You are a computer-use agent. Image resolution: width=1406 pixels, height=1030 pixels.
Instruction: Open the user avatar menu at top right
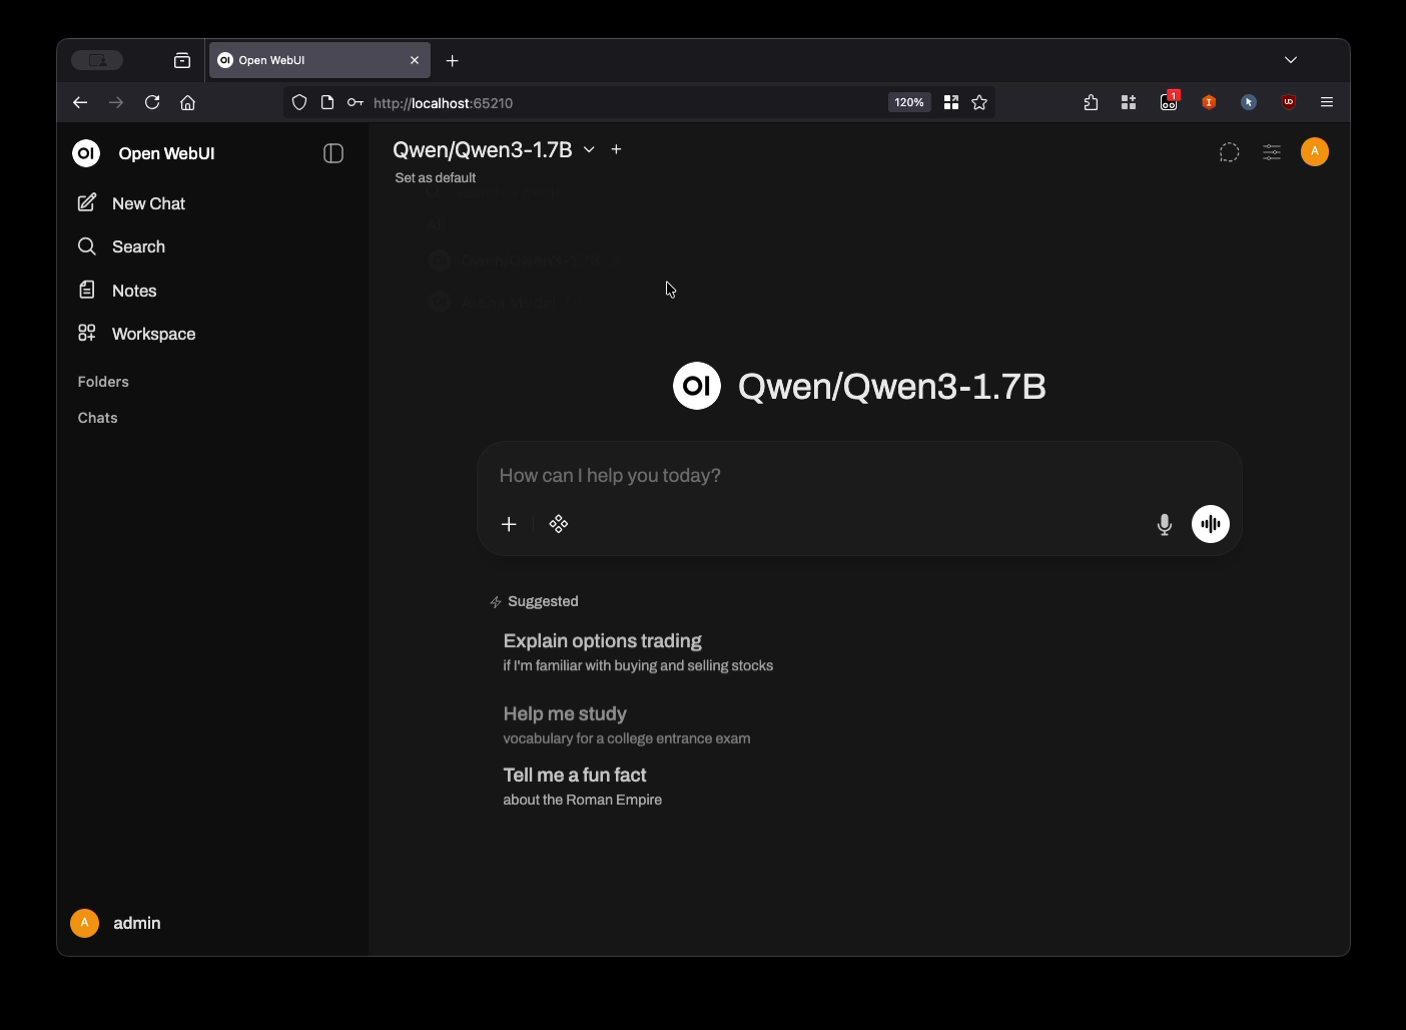click(x=1315, y=152)
